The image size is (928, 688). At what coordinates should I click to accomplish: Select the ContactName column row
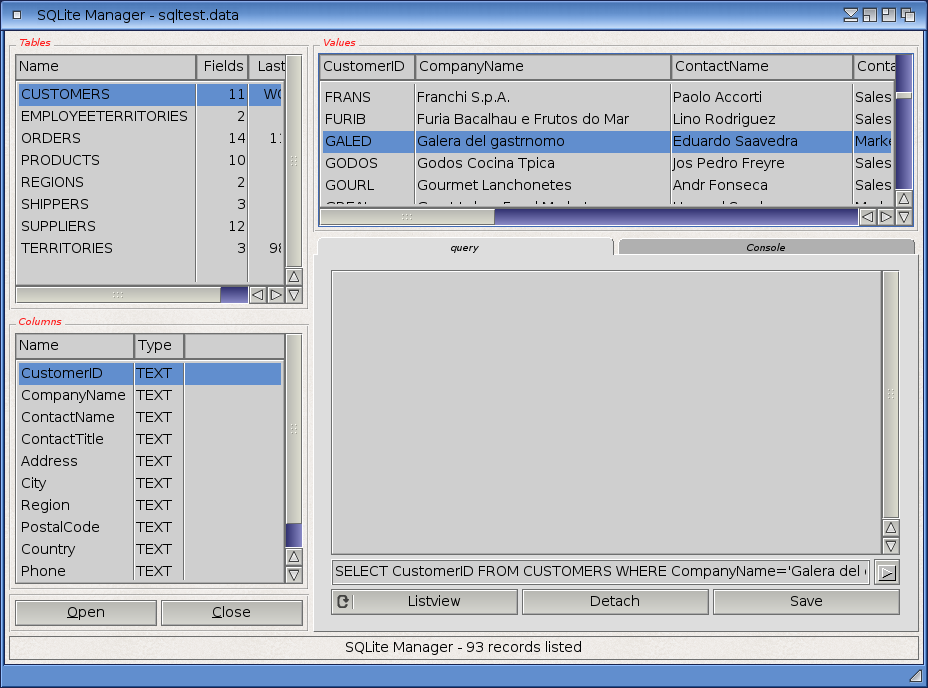(149, 417)
